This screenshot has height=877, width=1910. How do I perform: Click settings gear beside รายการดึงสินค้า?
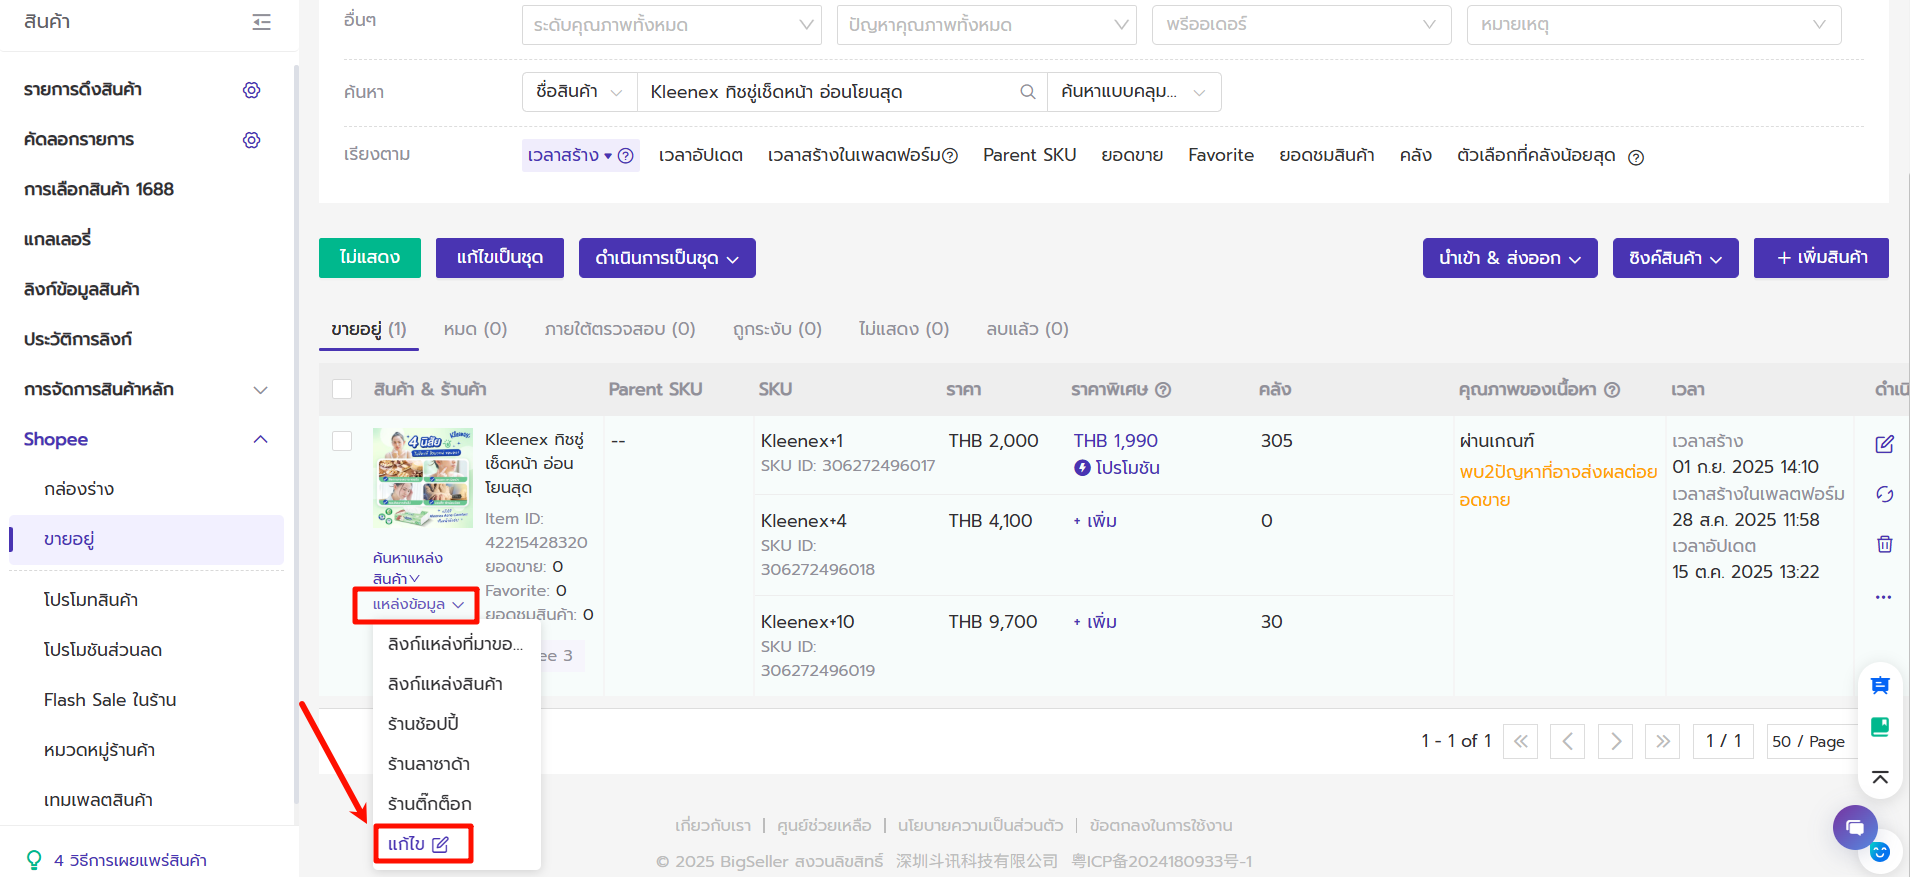(251, 90)
